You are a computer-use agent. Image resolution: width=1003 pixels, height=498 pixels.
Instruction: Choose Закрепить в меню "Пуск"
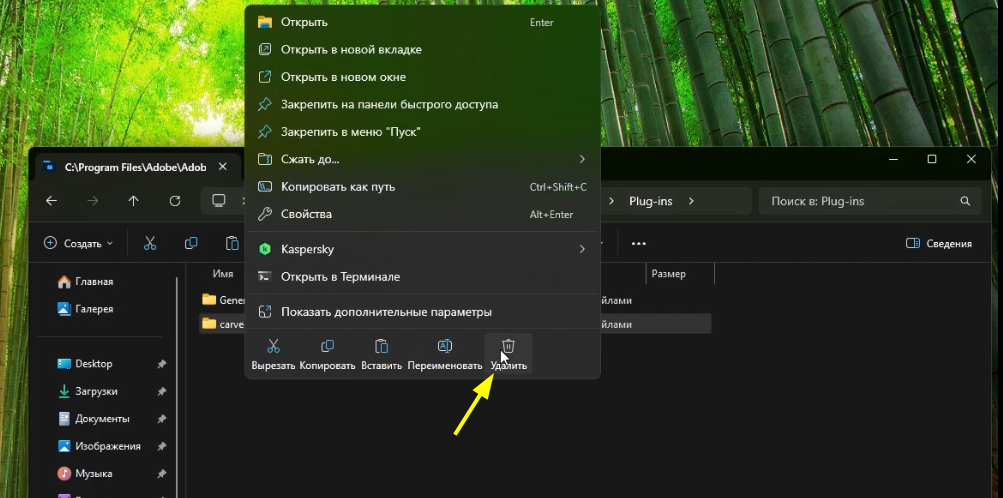tap(422, 132)
